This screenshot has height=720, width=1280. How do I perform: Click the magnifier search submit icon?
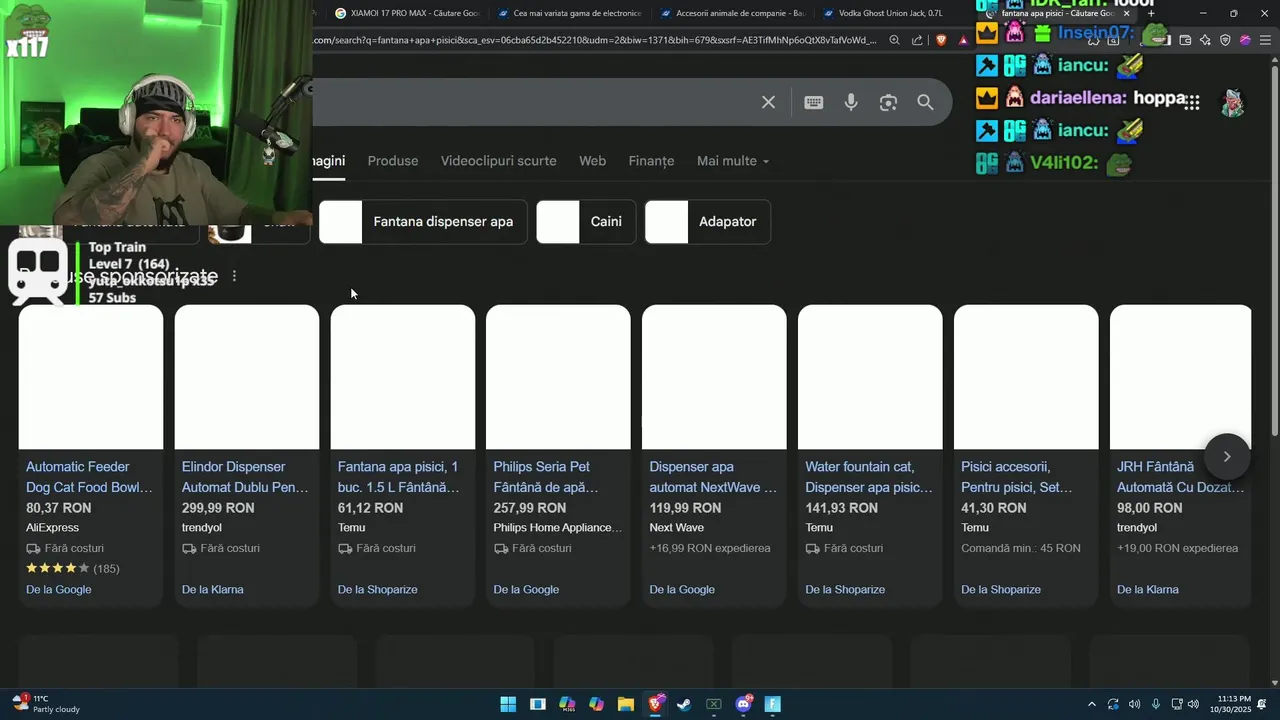(925, 102)
